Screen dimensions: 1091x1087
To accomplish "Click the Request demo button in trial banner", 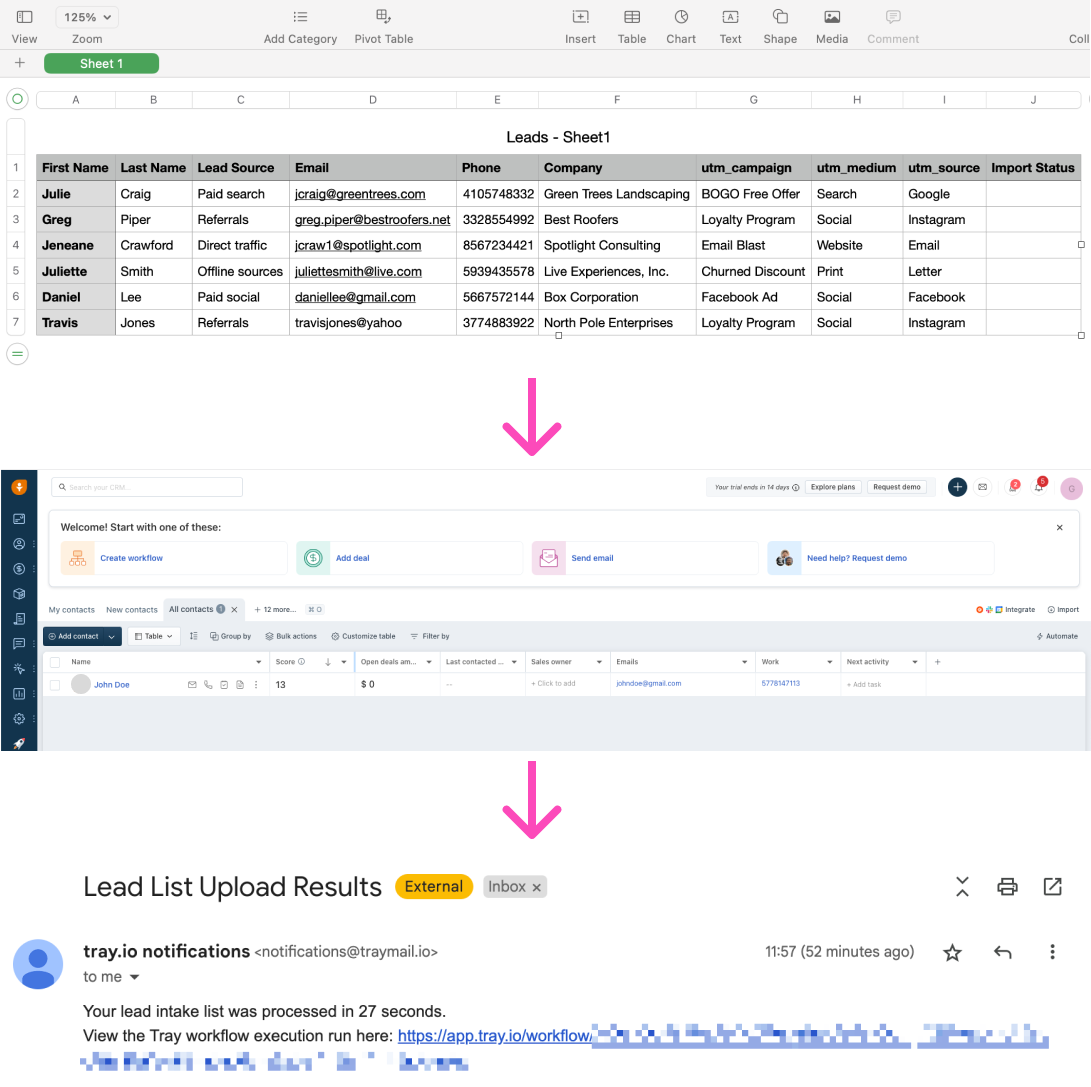I will coord(897,487).
